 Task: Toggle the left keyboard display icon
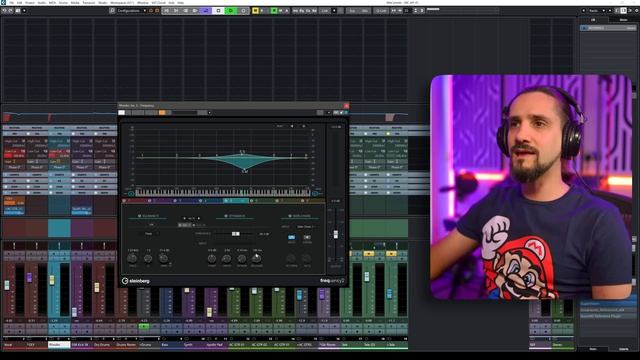click(x=131, y=193)
